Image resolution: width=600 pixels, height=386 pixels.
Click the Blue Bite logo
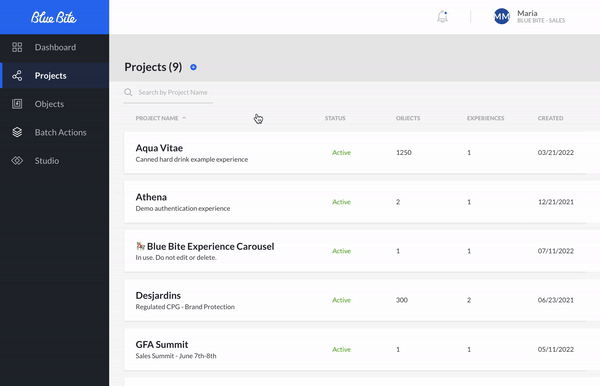click(54, 17)
